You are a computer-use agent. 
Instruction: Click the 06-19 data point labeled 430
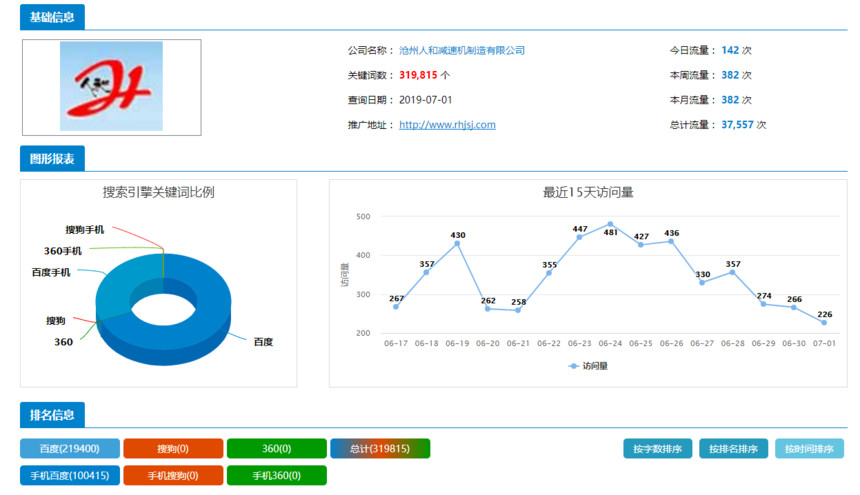click(x=457, y=243)
